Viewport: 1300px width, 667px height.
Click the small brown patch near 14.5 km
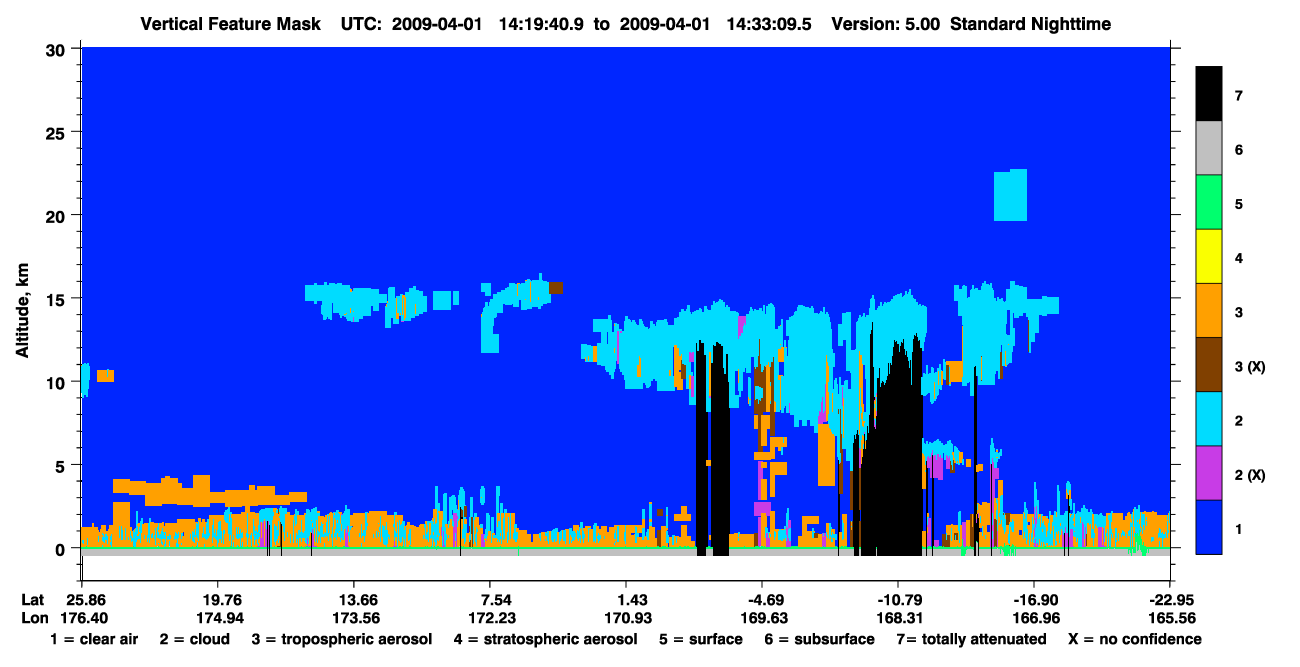556,287
